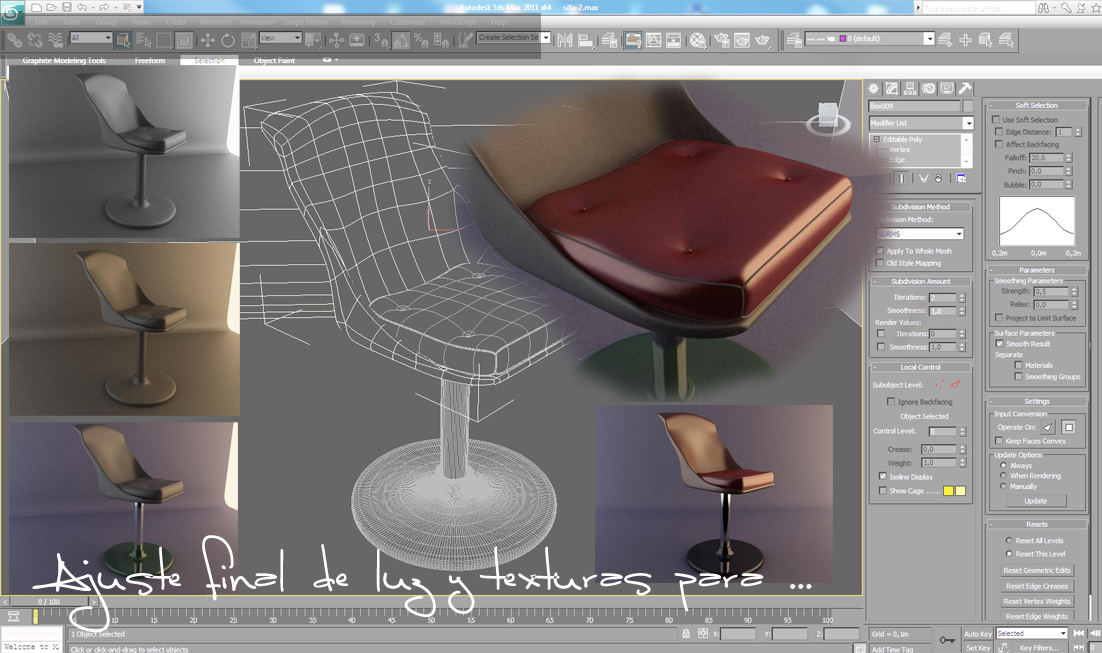Toggle the Isoline Display checkbox
Image resolution: width=1102 pixels, height=653 pixels.
tap(883, 477)
